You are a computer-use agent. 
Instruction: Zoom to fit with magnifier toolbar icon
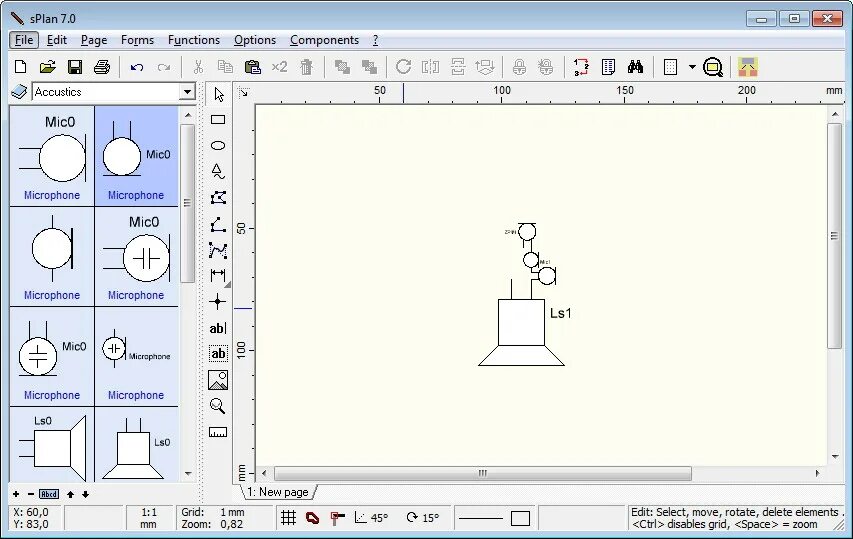point(713,67)
